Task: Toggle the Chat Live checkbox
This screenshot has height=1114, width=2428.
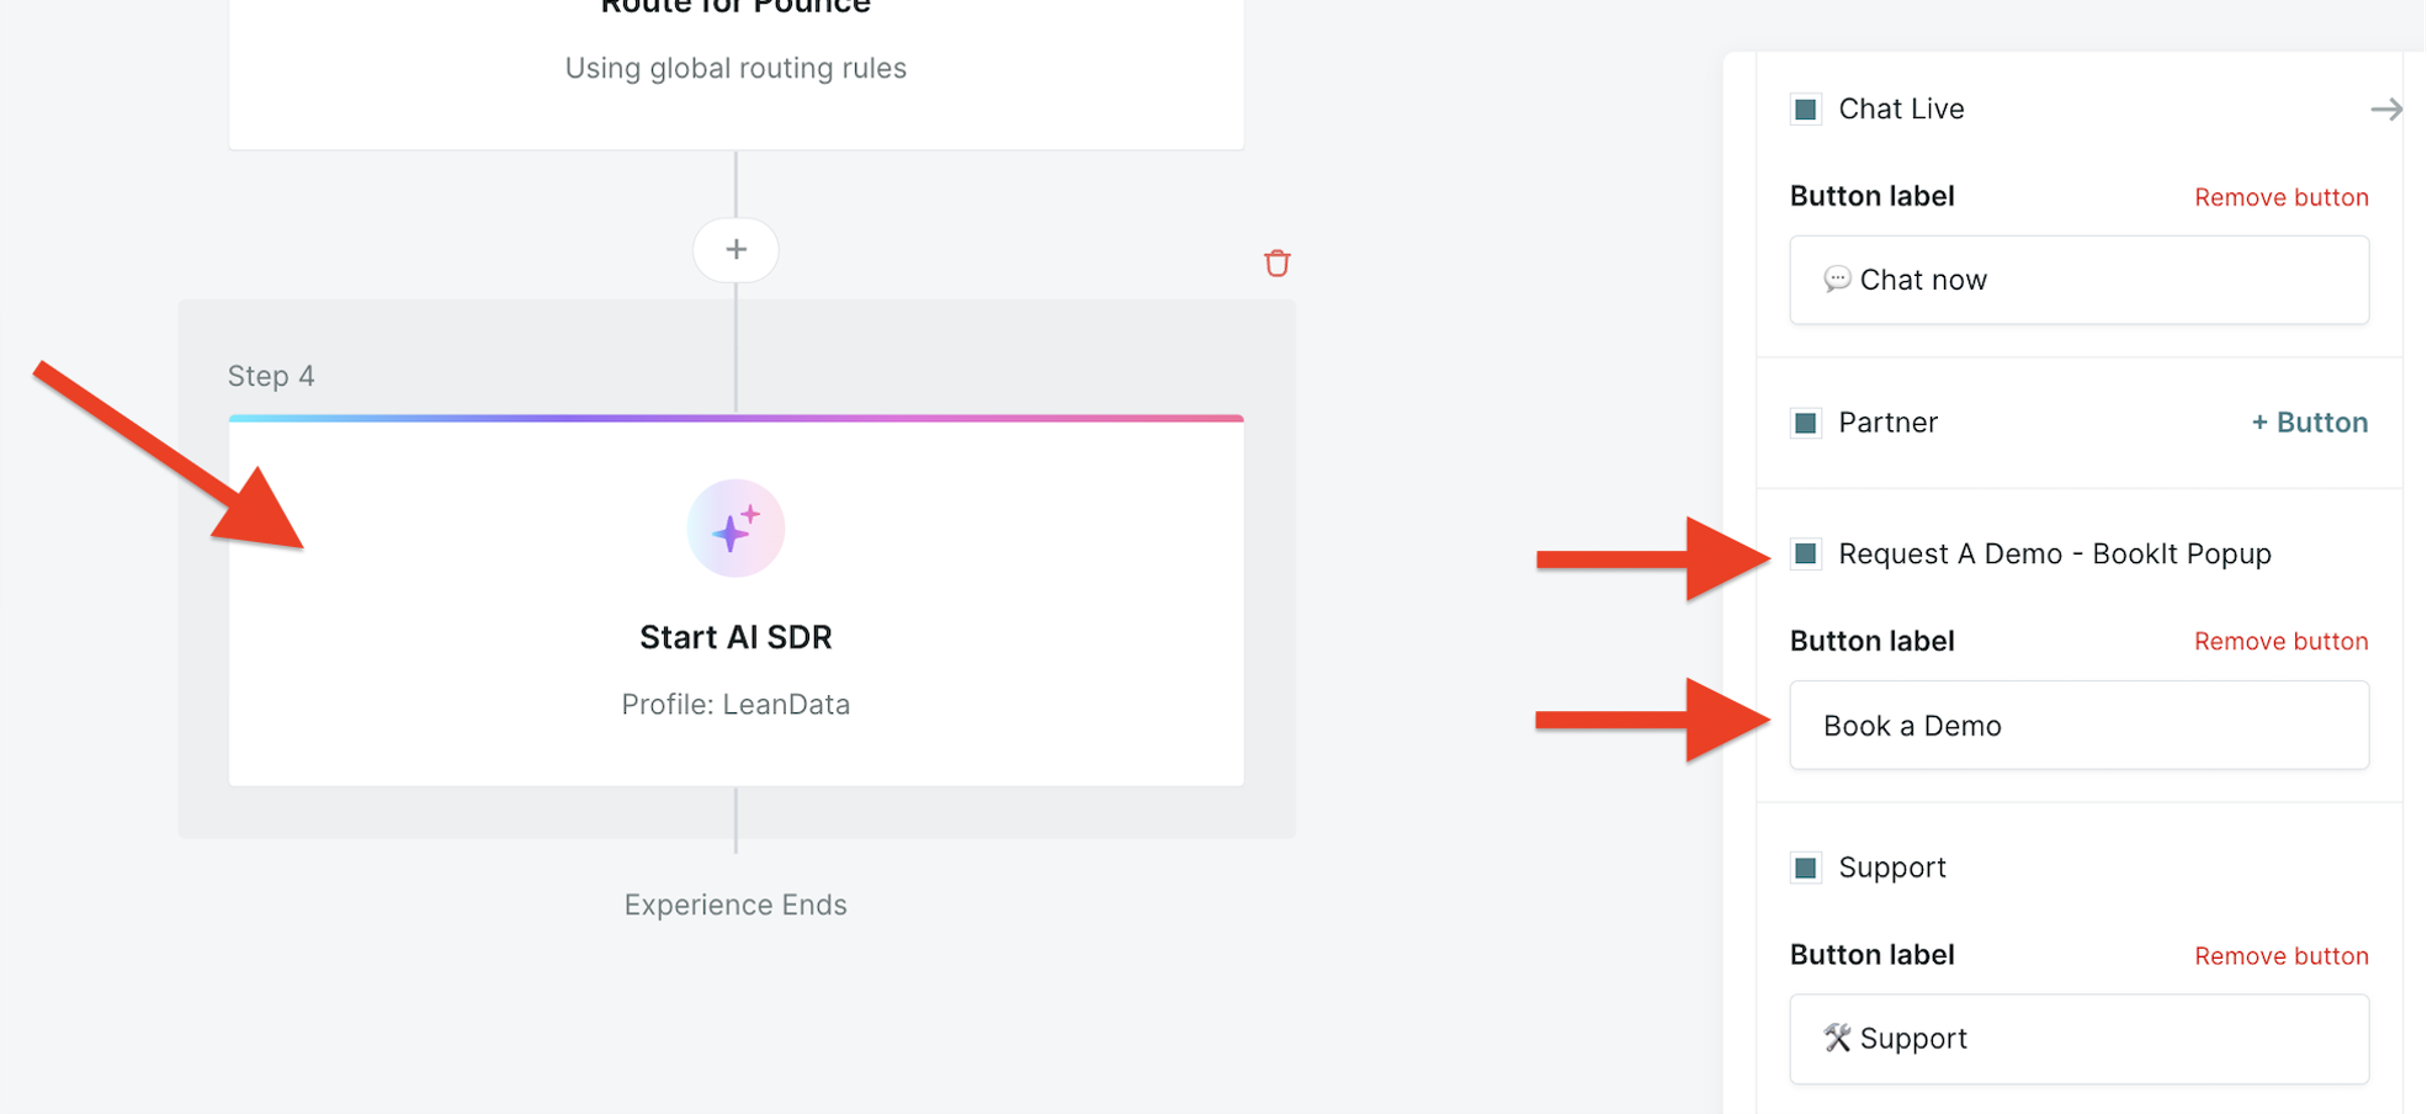Action: 1806,109
